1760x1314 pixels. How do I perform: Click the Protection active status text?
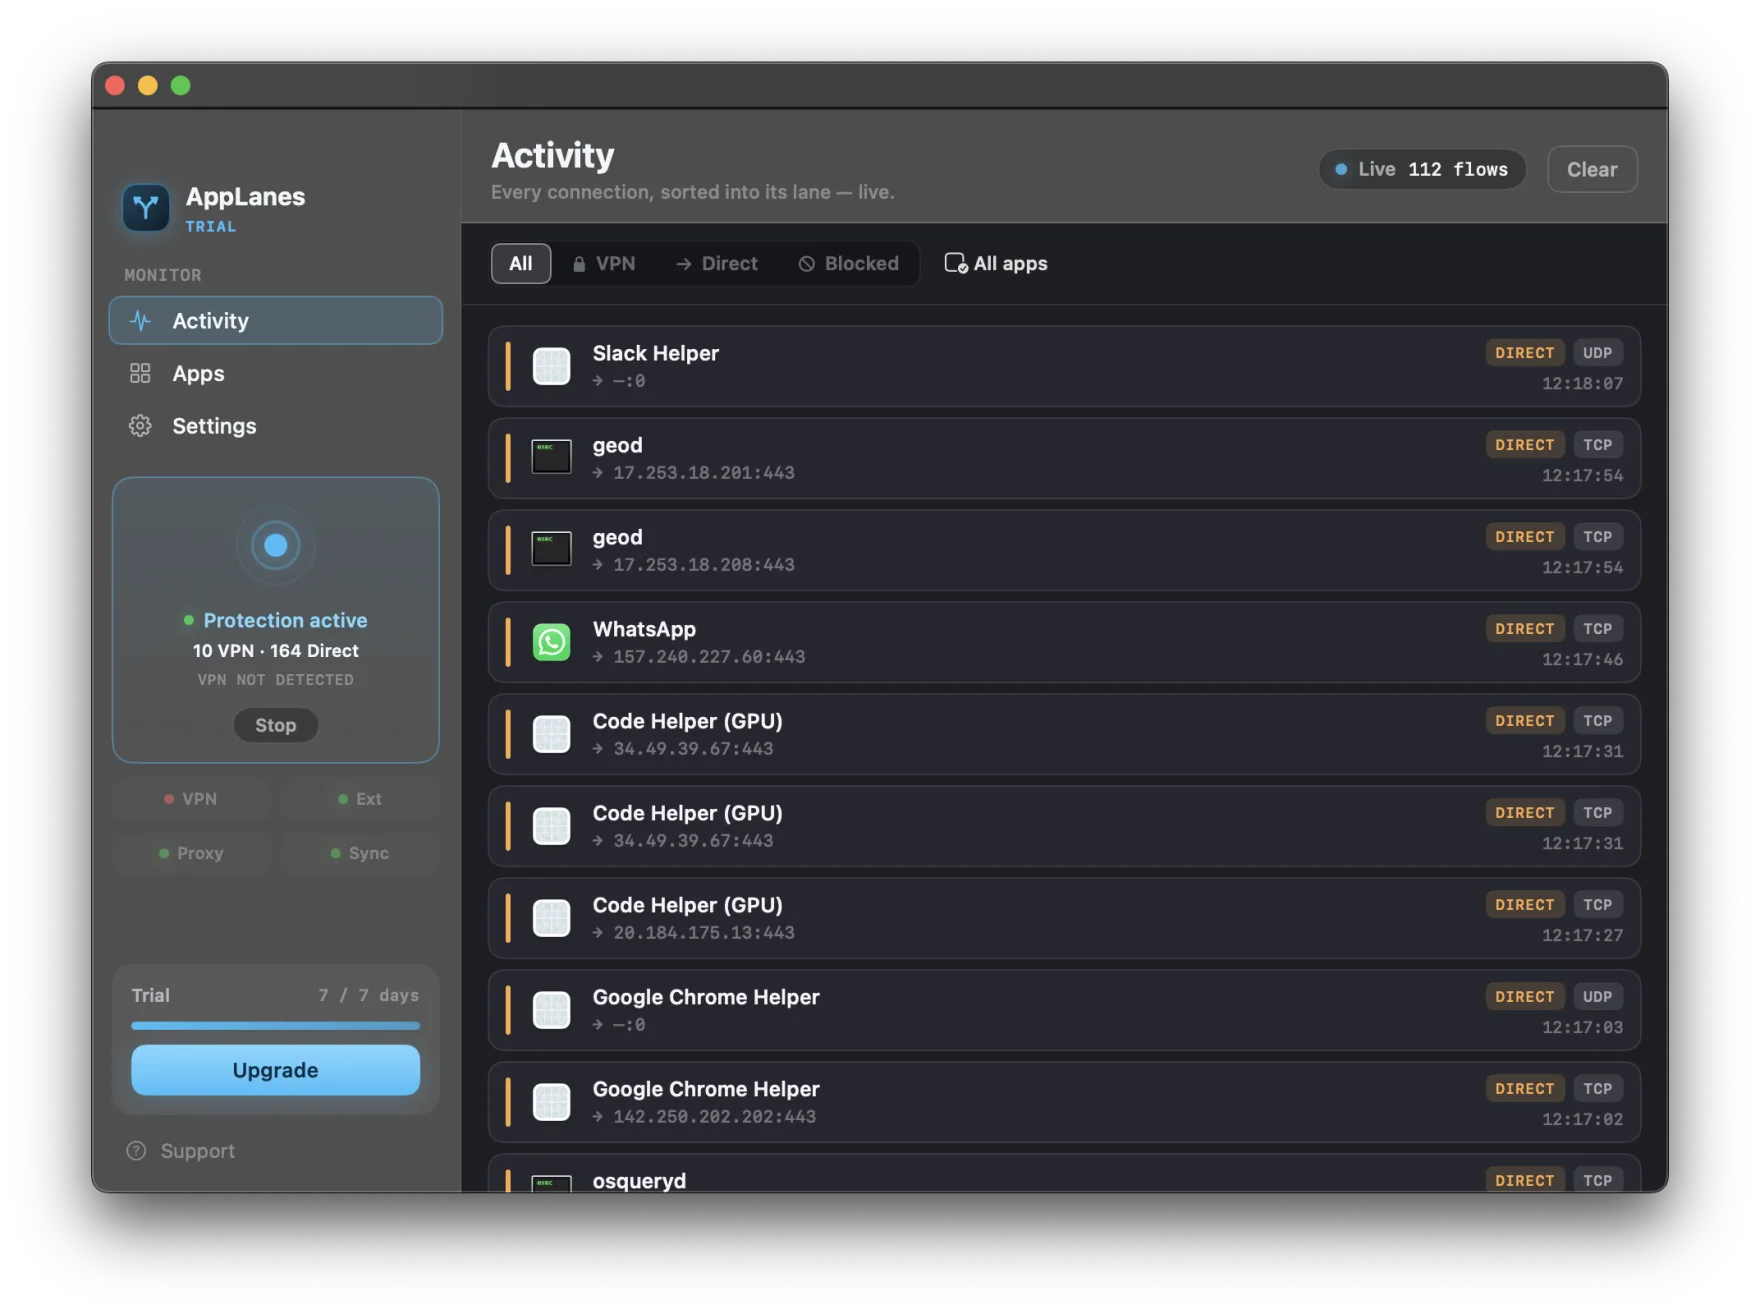tap(285, 620)
